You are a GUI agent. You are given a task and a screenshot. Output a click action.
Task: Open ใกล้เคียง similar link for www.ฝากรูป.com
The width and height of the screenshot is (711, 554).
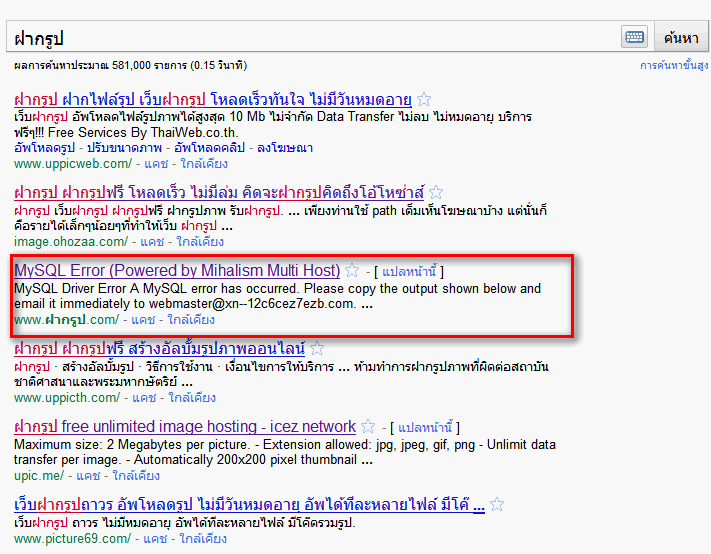coord(191,320)
